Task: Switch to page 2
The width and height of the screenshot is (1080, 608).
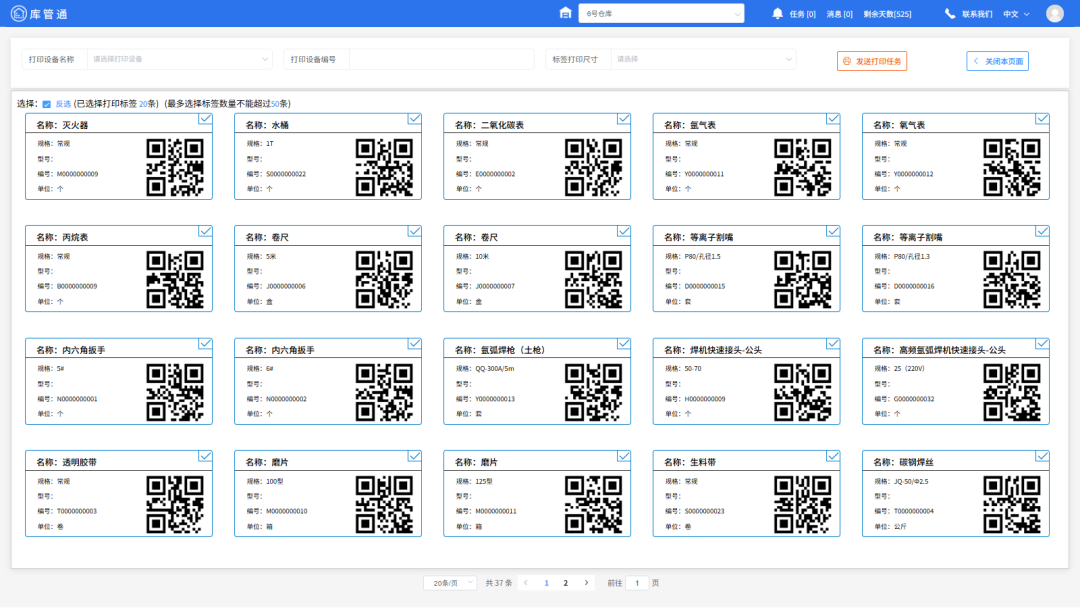Action: point(565,583)
